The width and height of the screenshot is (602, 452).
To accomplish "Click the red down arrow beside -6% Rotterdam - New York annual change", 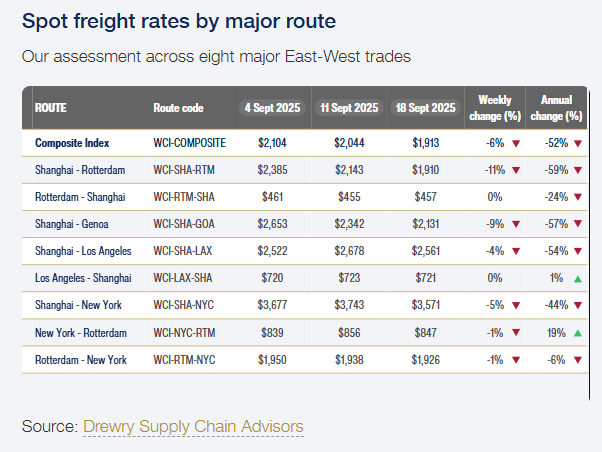I will click(578, 359).
